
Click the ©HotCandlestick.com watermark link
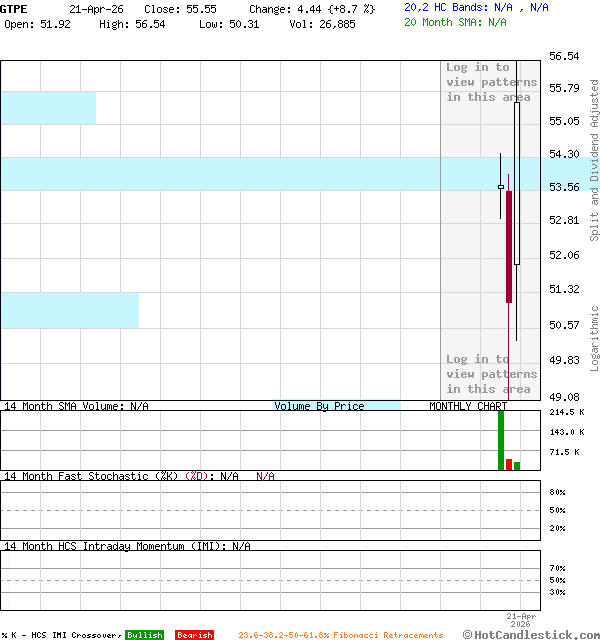click(531, 634)
